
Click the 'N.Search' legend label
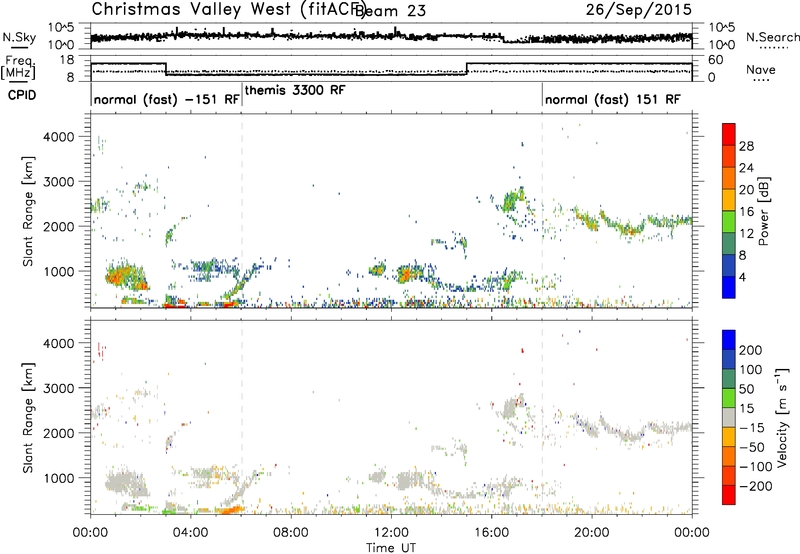772,37
